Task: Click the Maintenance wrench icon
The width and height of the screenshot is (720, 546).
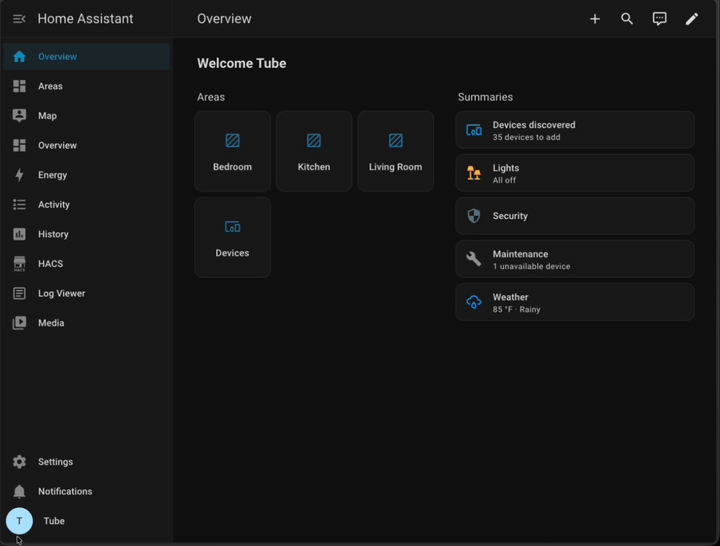Action: [474, 259]
